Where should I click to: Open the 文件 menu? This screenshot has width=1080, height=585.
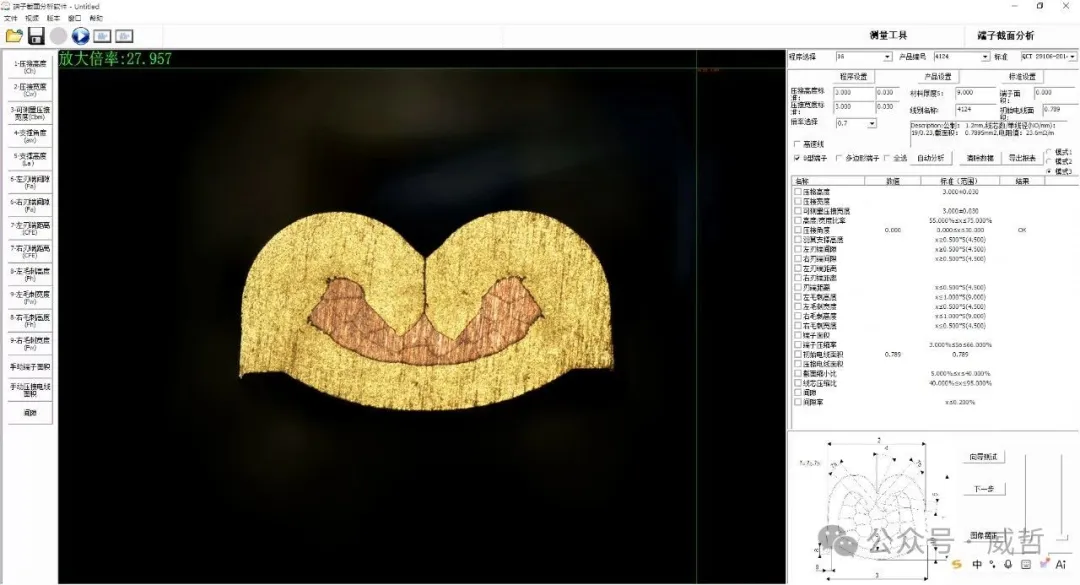click(x=11, y=18)
